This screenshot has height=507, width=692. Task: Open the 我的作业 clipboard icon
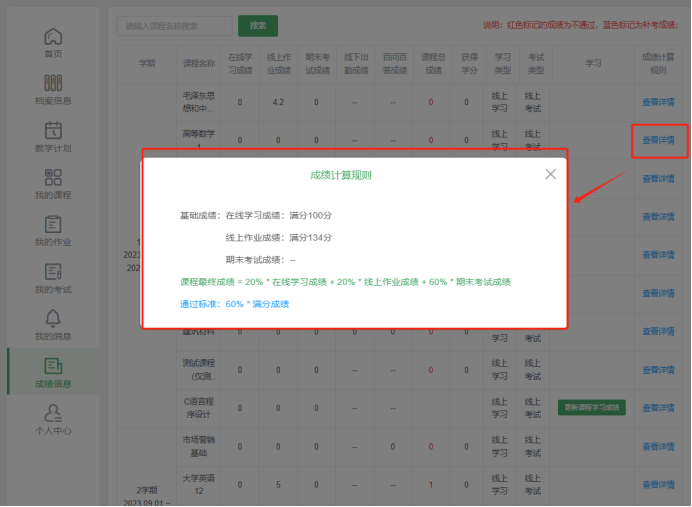53,224
